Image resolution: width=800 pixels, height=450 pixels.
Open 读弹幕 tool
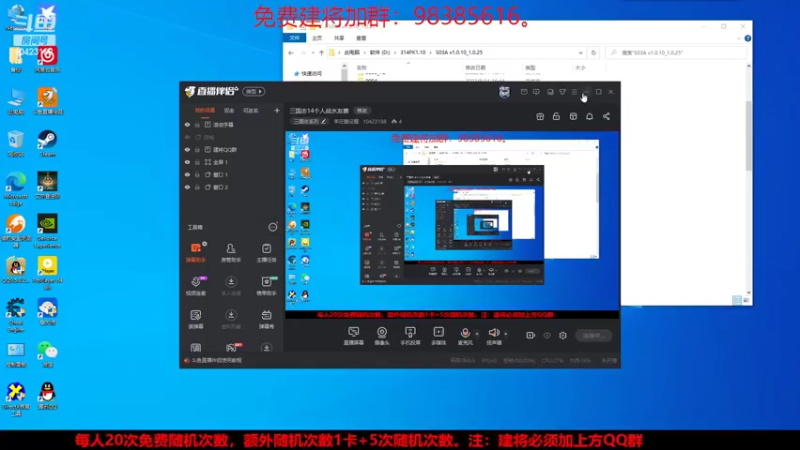click(x=196, y=319)
